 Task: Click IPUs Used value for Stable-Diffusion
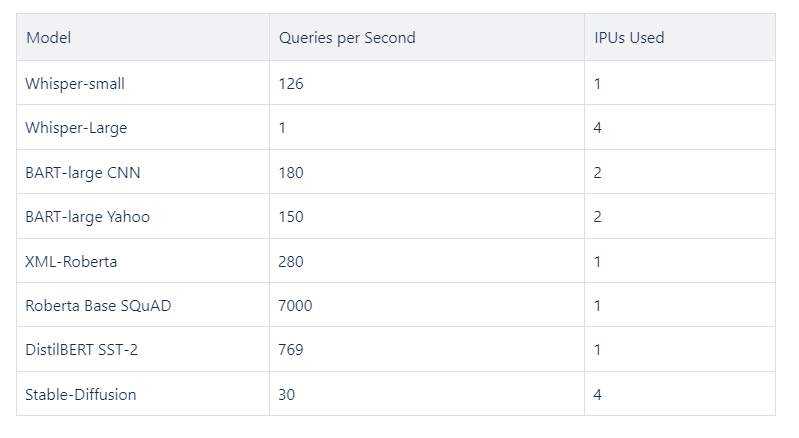click(x=597, y=394)
